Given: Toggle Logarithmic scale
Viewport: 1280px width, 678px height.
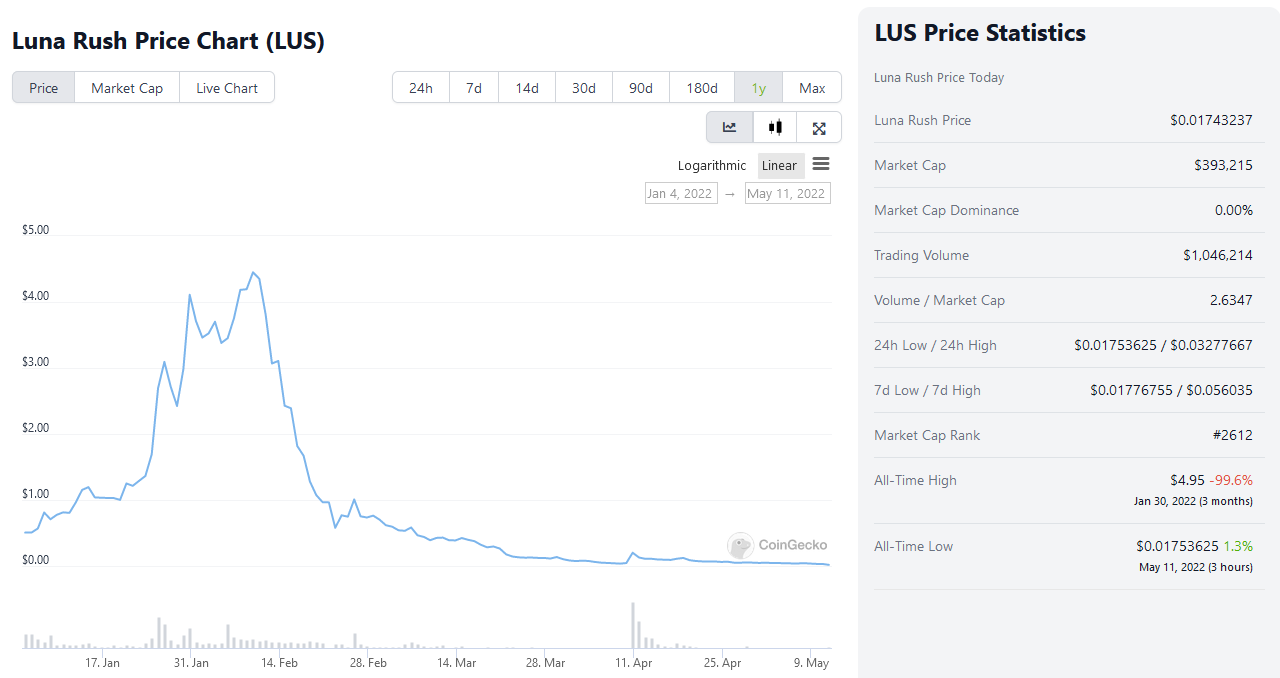Looking at the screenshot, I should (711, 166).
